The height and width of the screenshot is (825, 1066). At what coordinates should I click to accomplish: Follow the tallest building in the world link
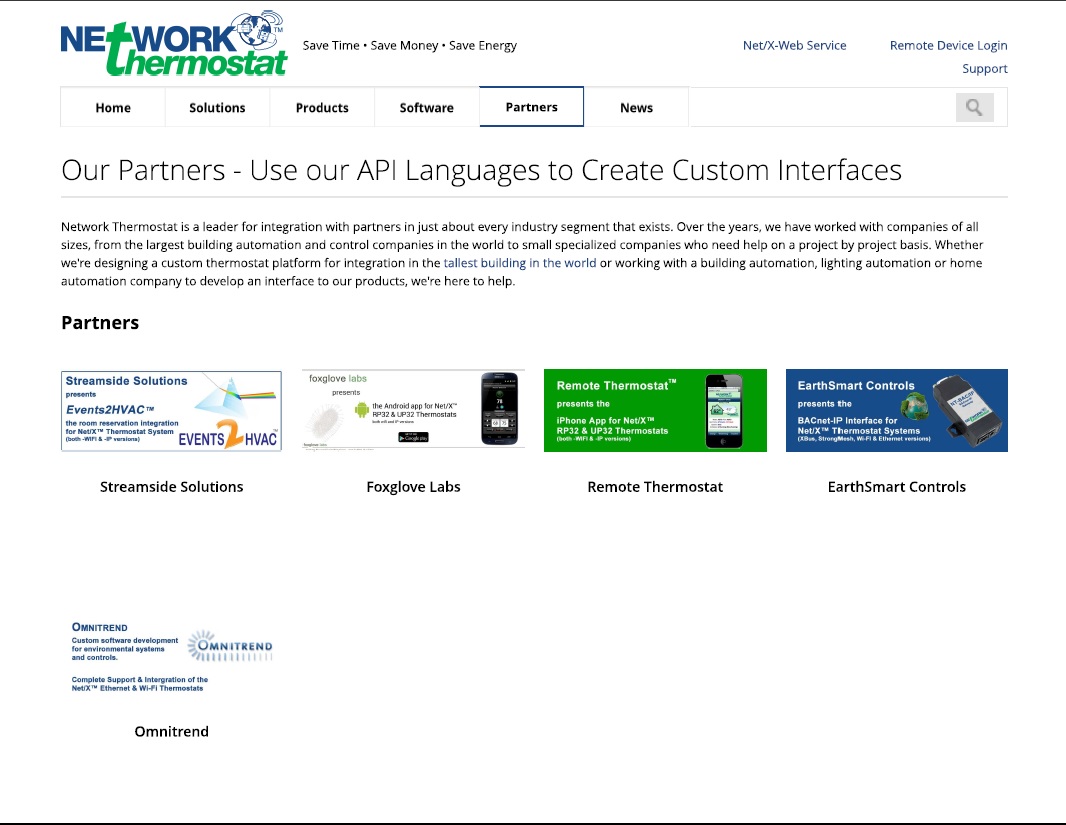coord(520,263)
